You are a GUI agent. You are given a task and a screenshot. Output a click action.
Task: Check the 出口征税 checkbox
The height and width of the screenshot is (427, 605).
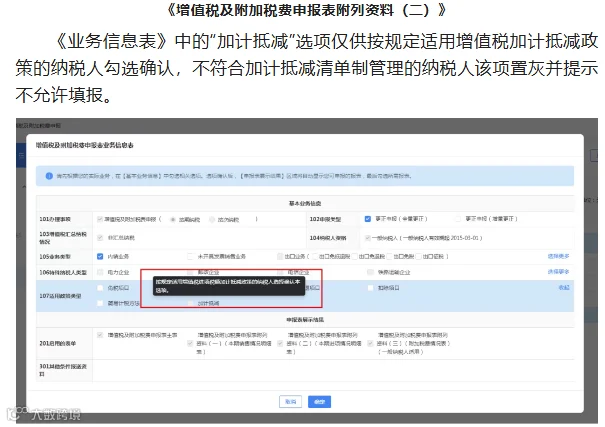(418, 256)
